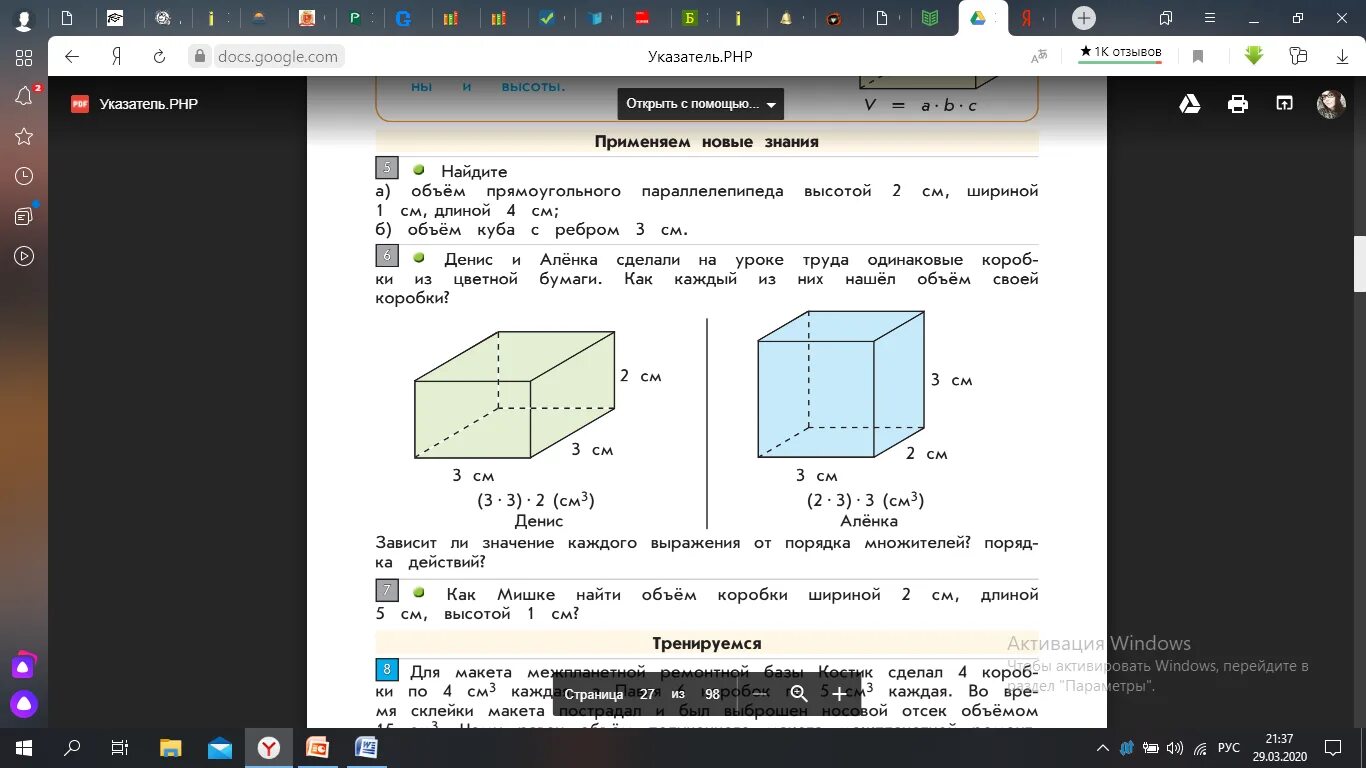Open the page translate icon
Viewport: 1366px width, 768px height.
pos(1039,56)
